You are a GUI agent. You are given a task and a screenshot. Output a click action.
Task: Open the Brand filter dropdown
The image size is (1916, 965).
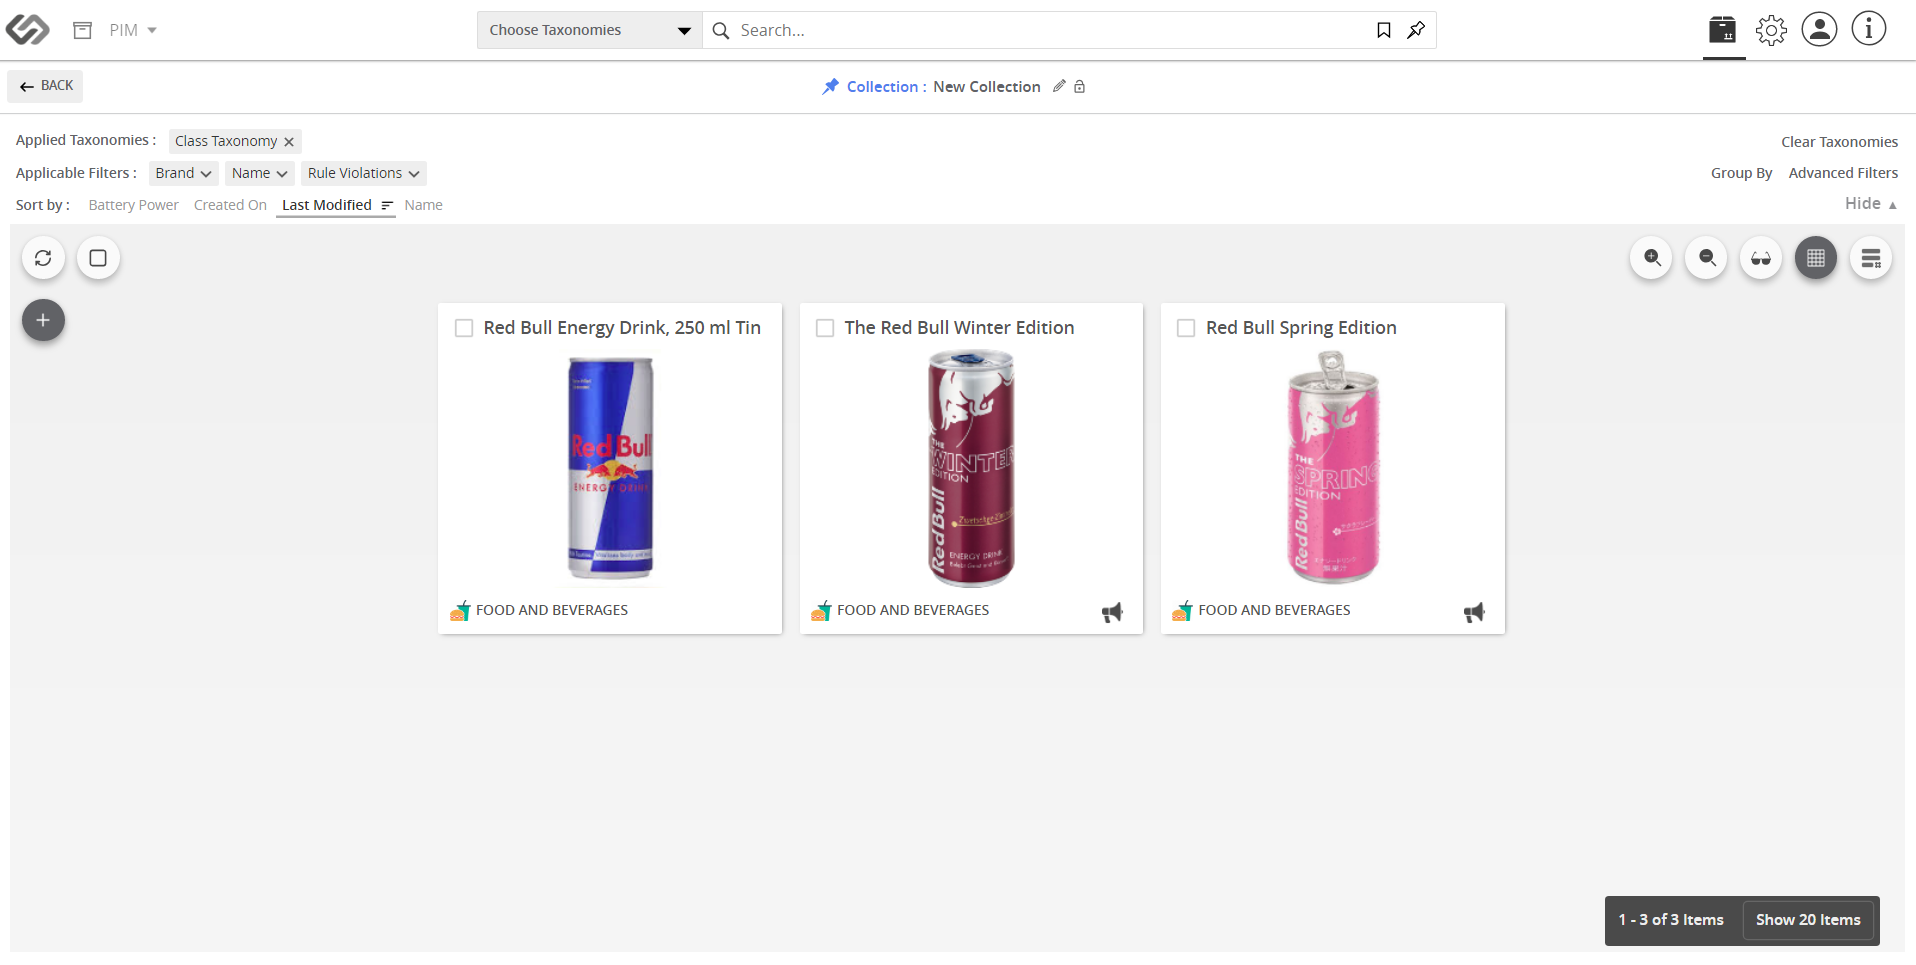(183, 173)
